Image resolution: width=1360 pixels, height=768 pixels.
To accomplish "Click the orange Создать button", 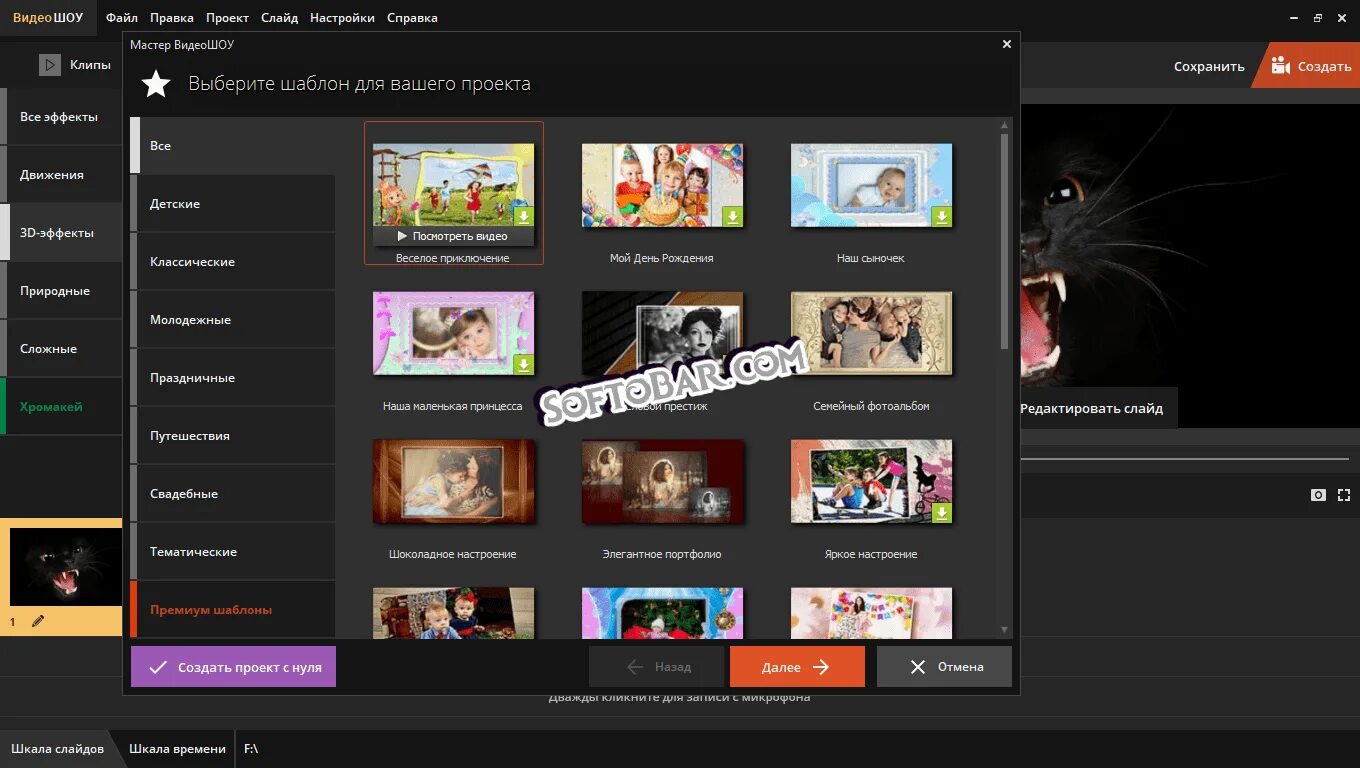I will point(1310,66).
